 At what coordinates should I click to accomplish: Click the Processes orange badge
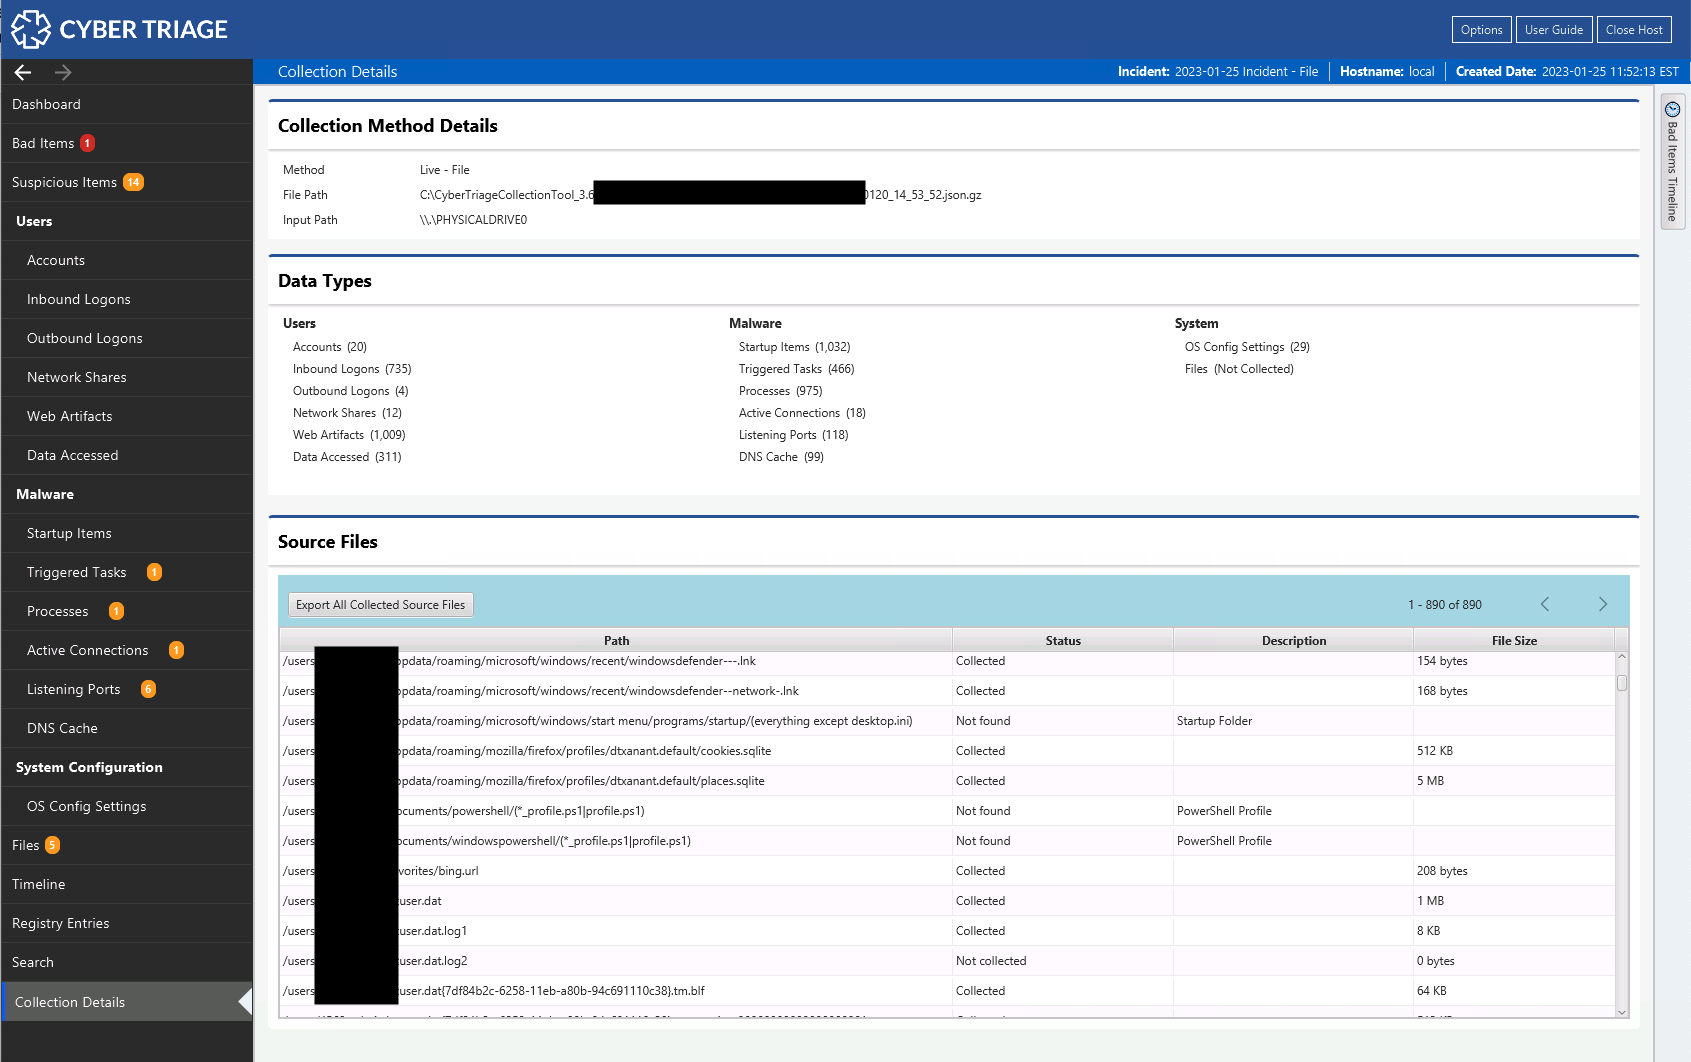tap(116, 611)
